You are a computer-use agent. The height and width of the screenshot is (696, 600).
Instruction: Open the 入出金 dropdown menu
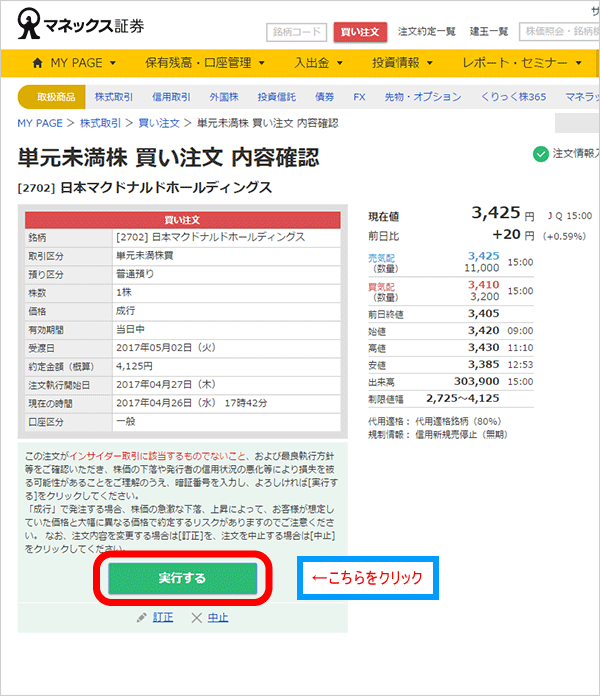319,63
